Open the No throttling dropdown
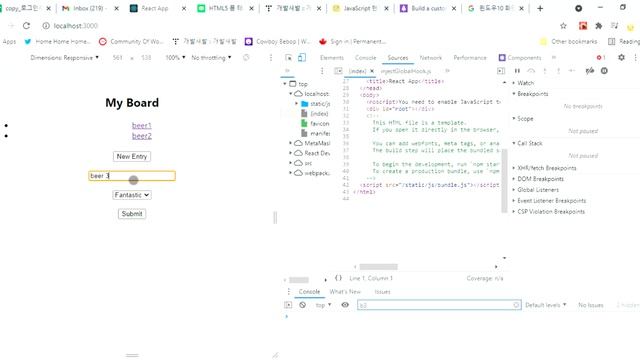 [211, 58]
